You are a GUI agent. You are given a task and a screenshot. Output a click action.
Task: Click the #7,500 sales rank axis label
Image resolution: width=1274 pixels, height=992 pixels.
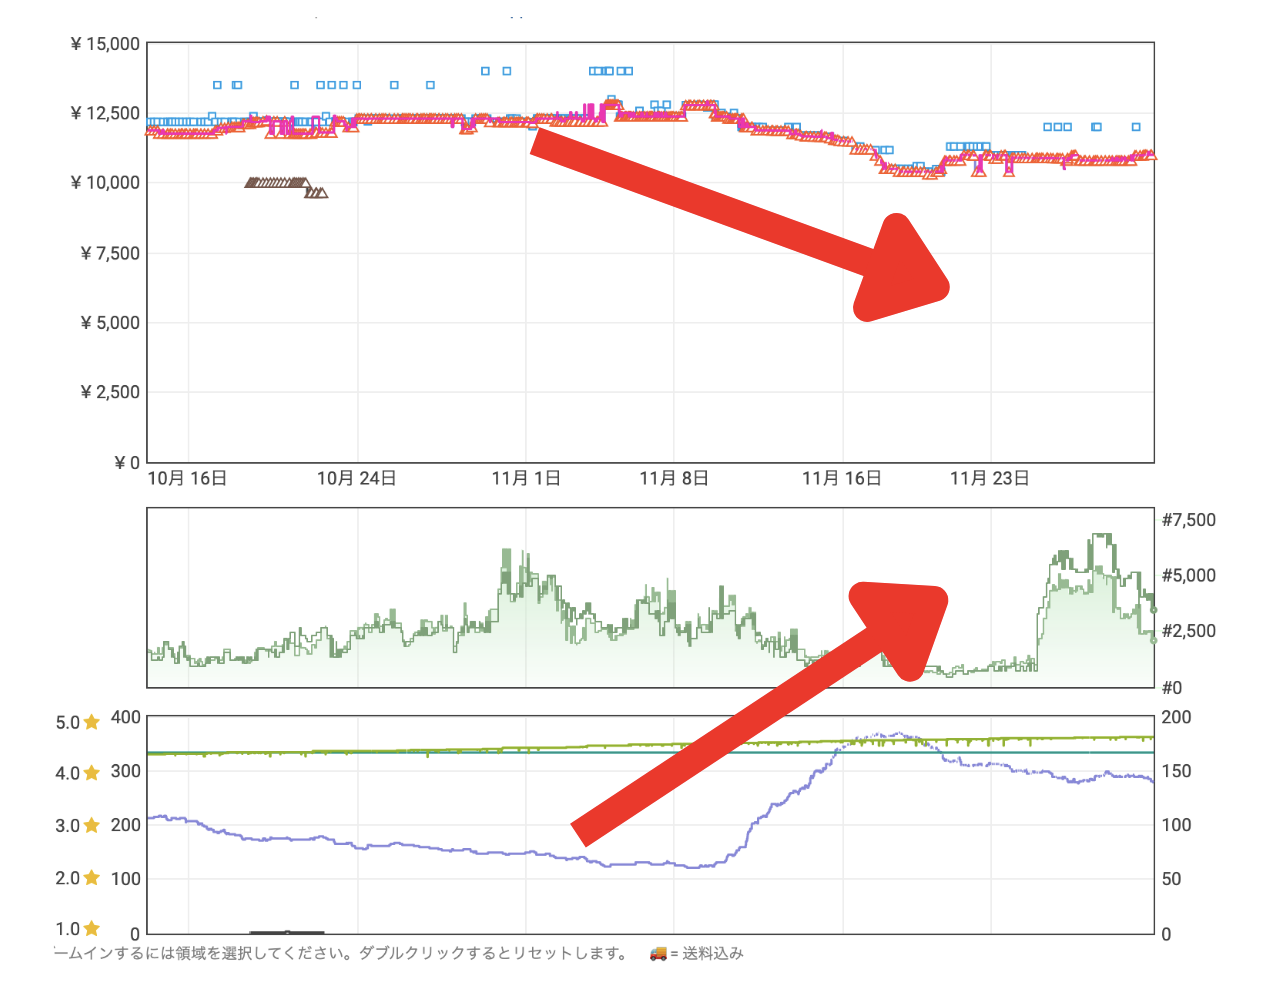point(1188,520)
